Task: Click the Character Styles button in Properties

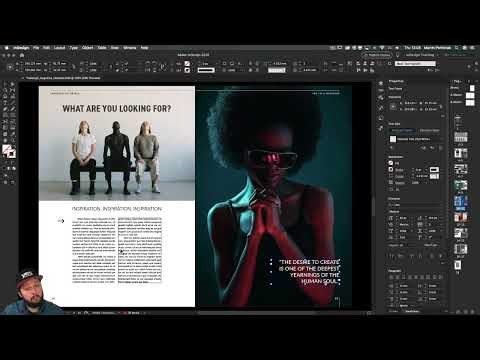Action: pyautogui.click(x=429, y=130)
